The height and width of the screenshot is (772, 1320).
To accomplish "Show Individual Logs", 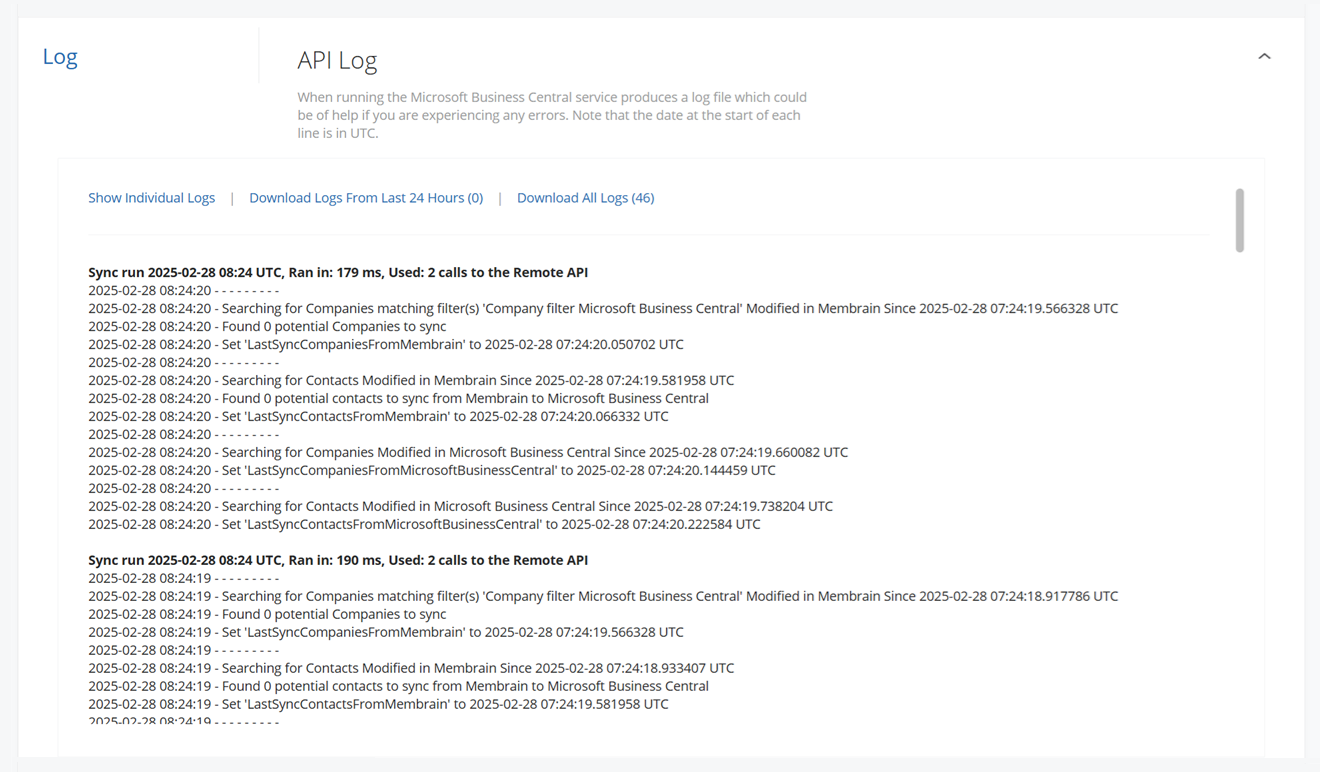I will (151, 198).
